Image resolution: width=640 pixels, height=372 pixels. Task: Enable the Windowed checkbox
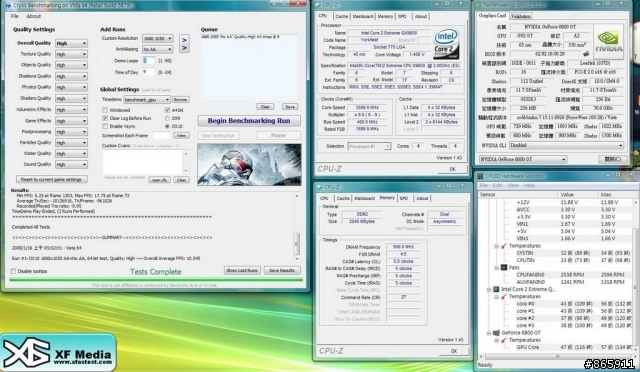tap(105, 110)
